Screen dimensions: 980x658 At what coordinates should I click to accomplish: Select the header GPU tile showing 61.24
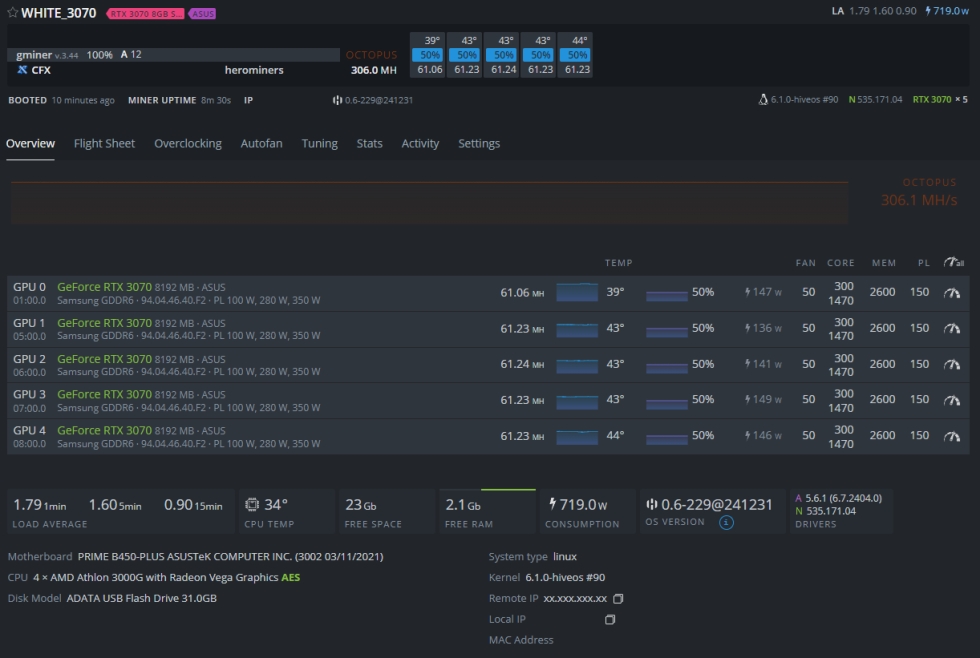(x=502, y=55)
